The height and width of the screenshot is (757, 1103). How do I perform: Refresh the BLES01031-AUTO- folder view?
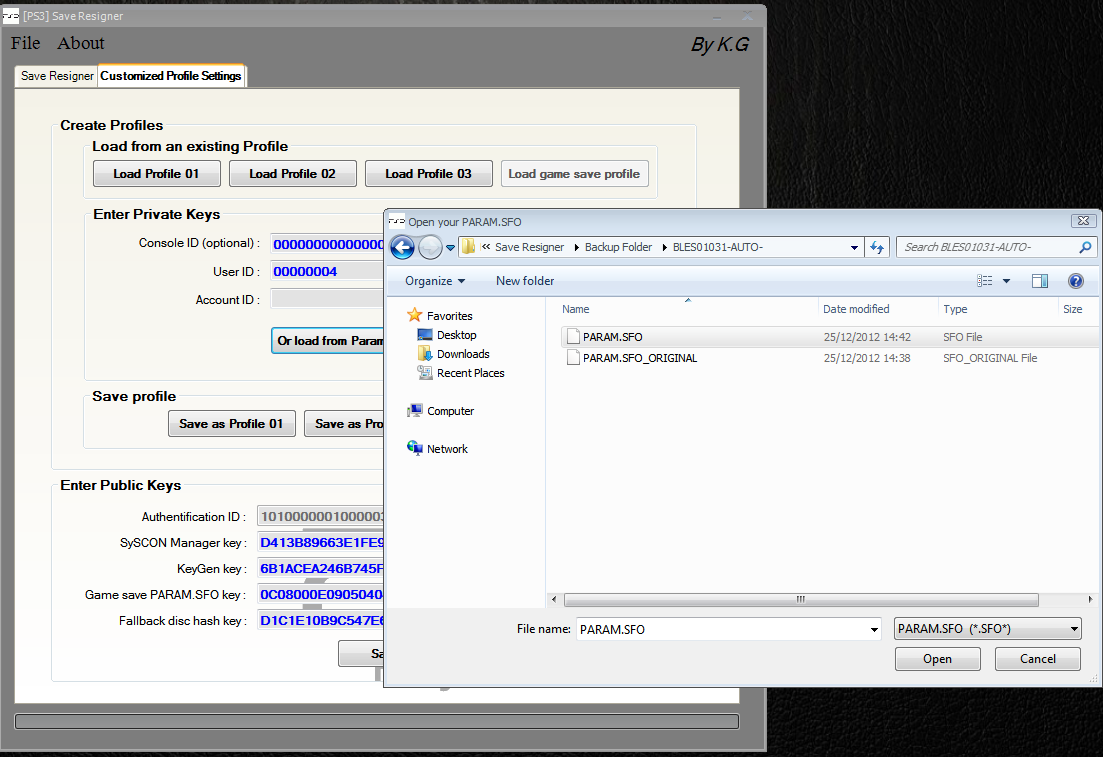pos(876,247)
